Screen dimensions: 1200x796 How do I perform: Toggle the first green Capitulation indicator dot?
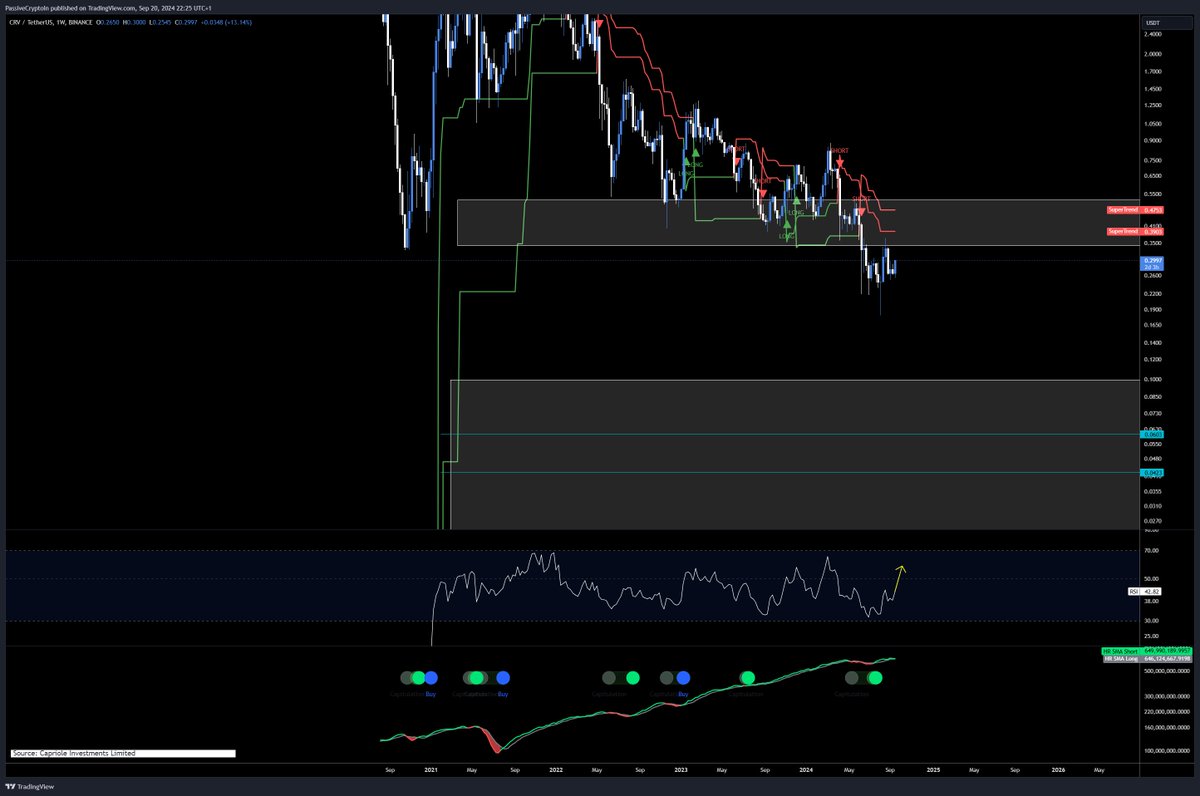418,677
